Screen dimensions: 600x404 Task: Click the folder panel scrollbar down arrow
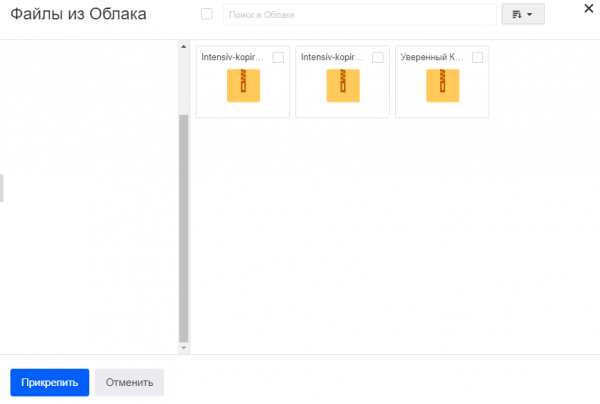coord(184,348)
